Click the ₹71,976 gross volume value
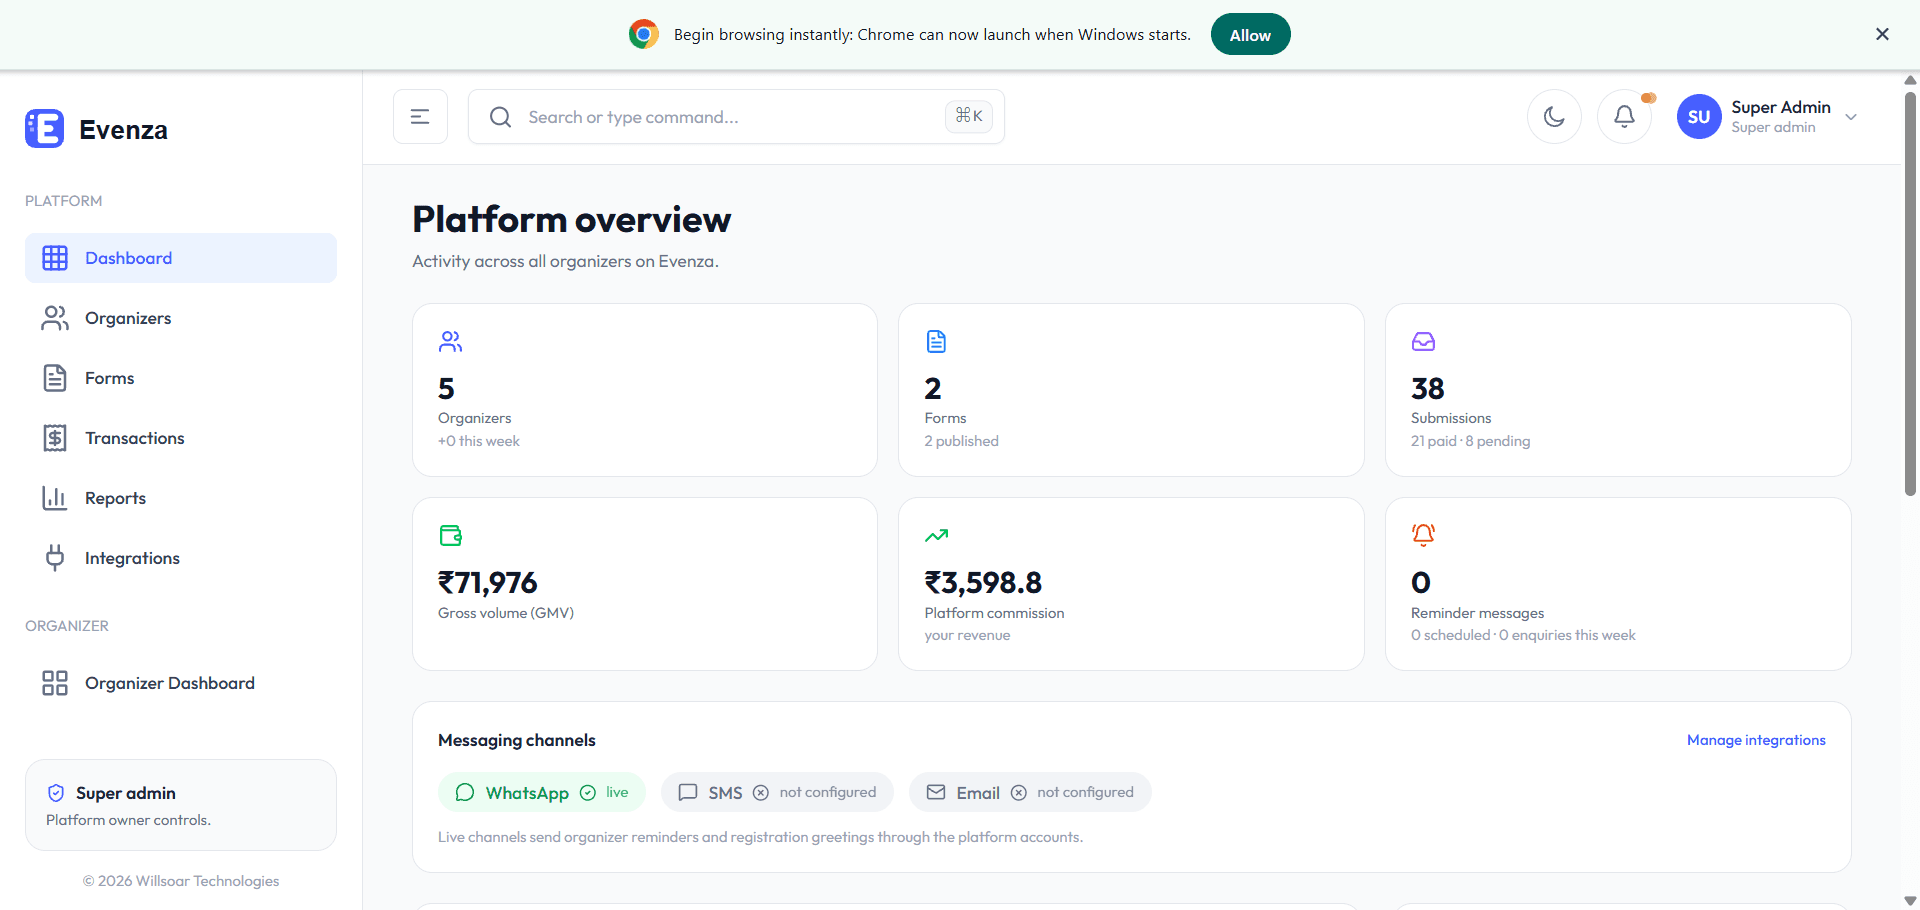 tap(488, 582)
